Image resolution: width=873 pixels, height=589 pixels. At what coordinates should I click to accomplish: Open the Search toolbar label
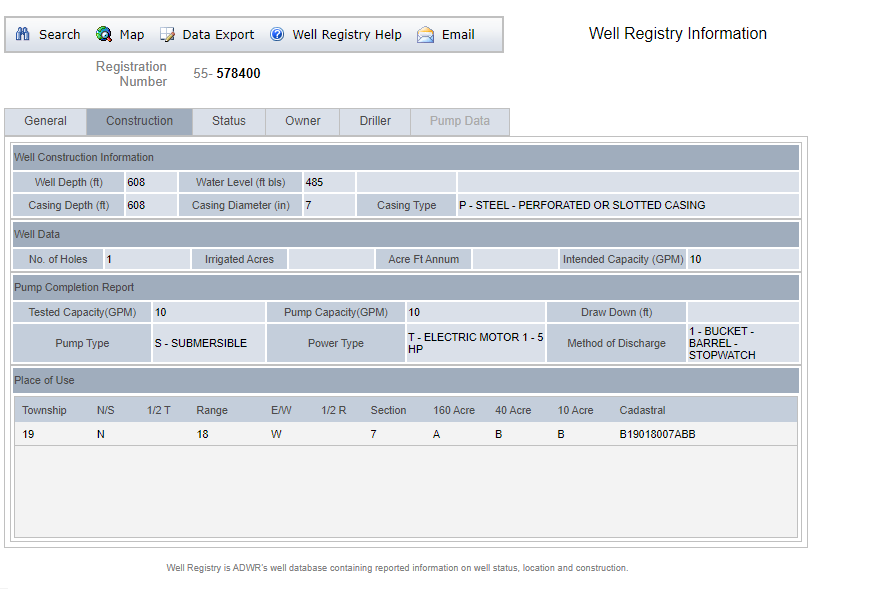59,34
